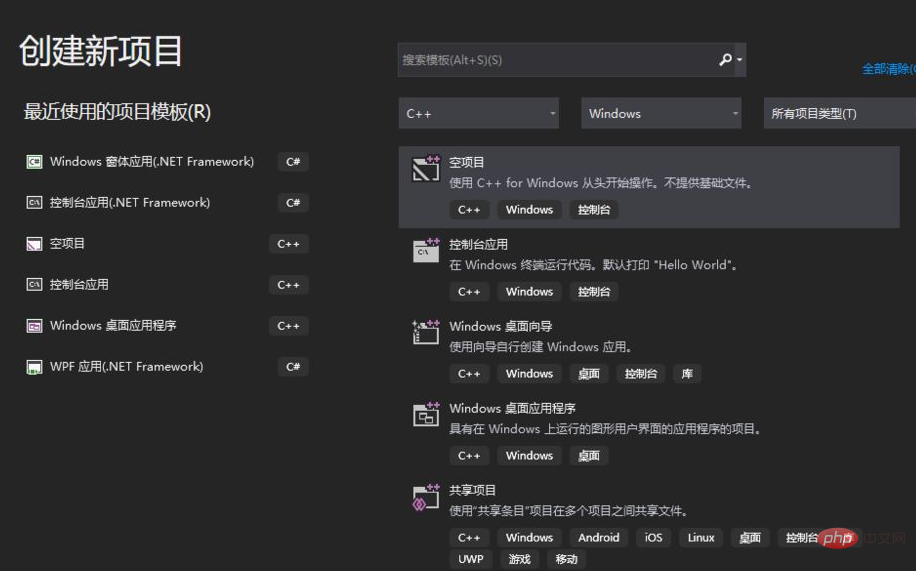The width and height of the screenshot is (916, 571).
Task: Click the C++ tag beside recent 空项目
Action: coord(289,244)
